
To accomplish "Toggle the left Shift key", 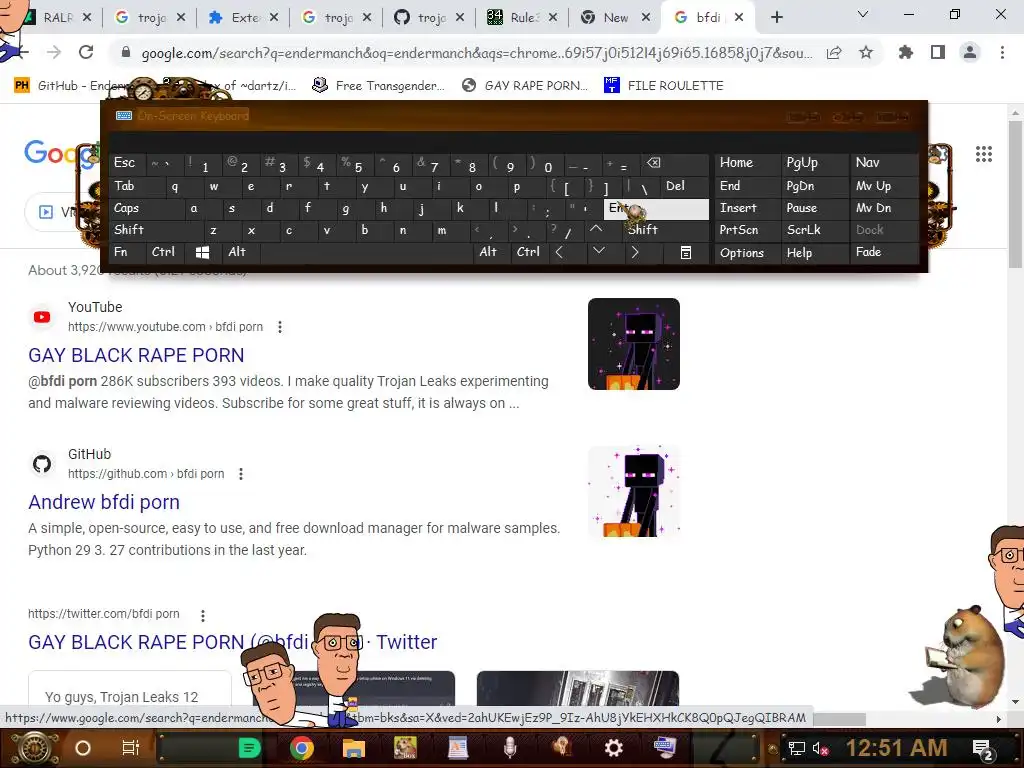I will pos(155,230).
